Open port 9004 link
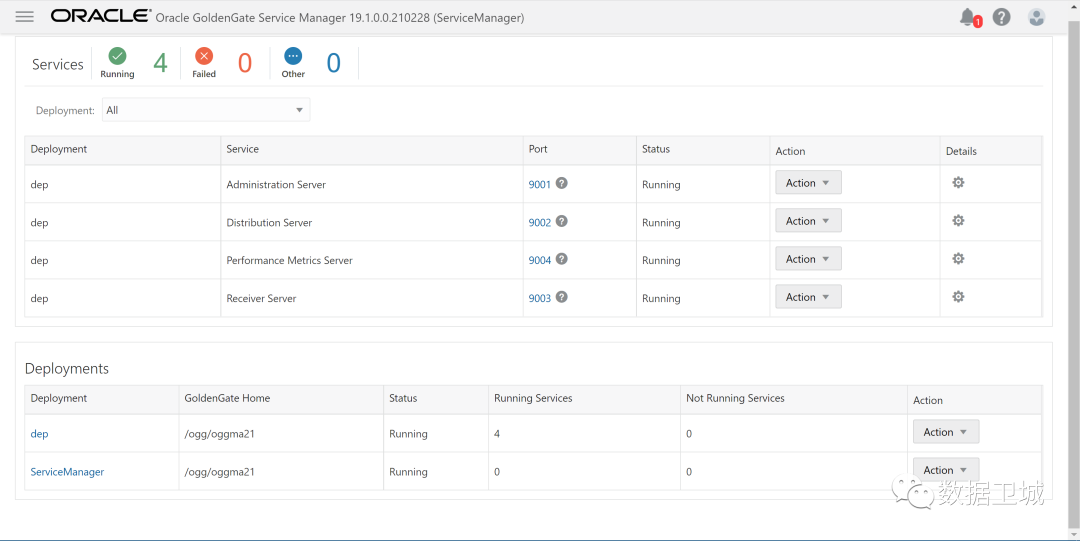Viewport: 1080px width, 541px height. 540,261
